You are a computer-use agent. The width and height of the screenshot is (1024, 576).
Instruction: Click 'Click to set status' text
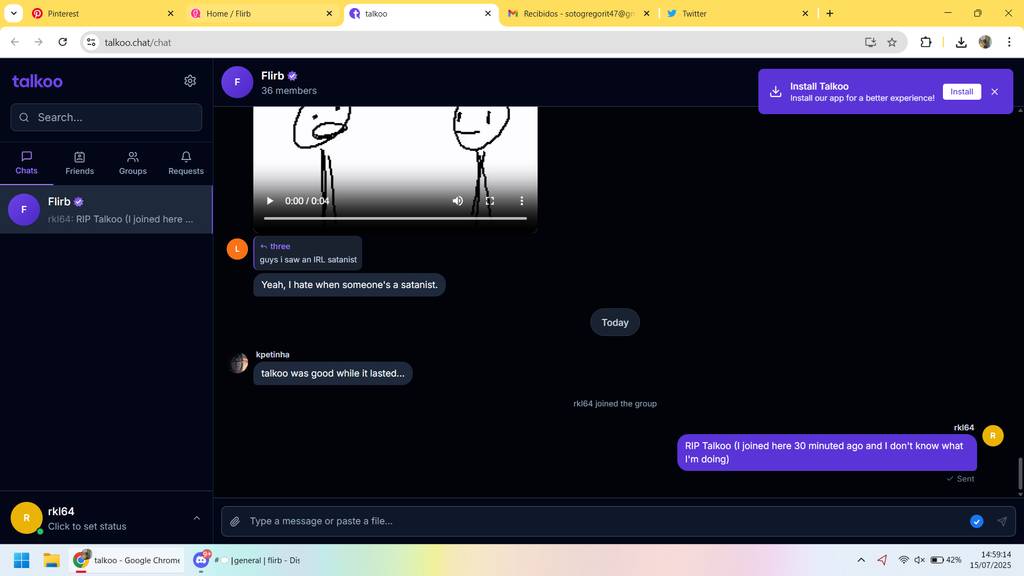click(87, 526)
